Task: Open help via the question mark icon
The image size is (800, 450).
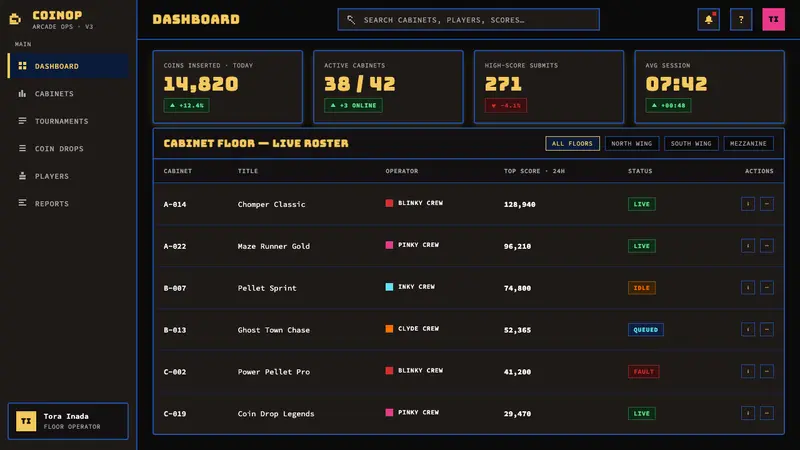Action: click(x=741, y=19)
